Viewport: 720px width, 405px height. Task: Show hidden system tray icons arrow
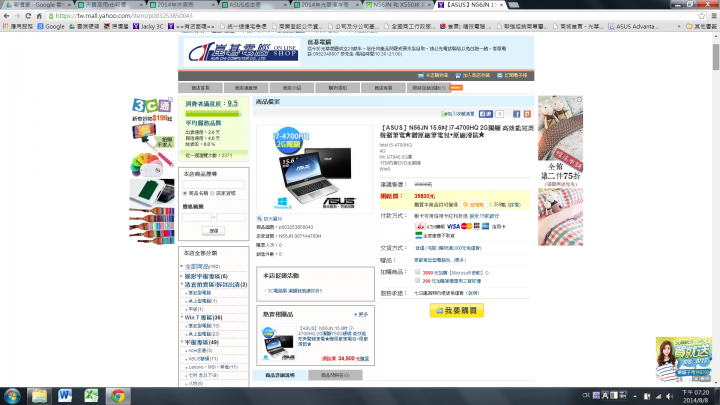[635, 396]
